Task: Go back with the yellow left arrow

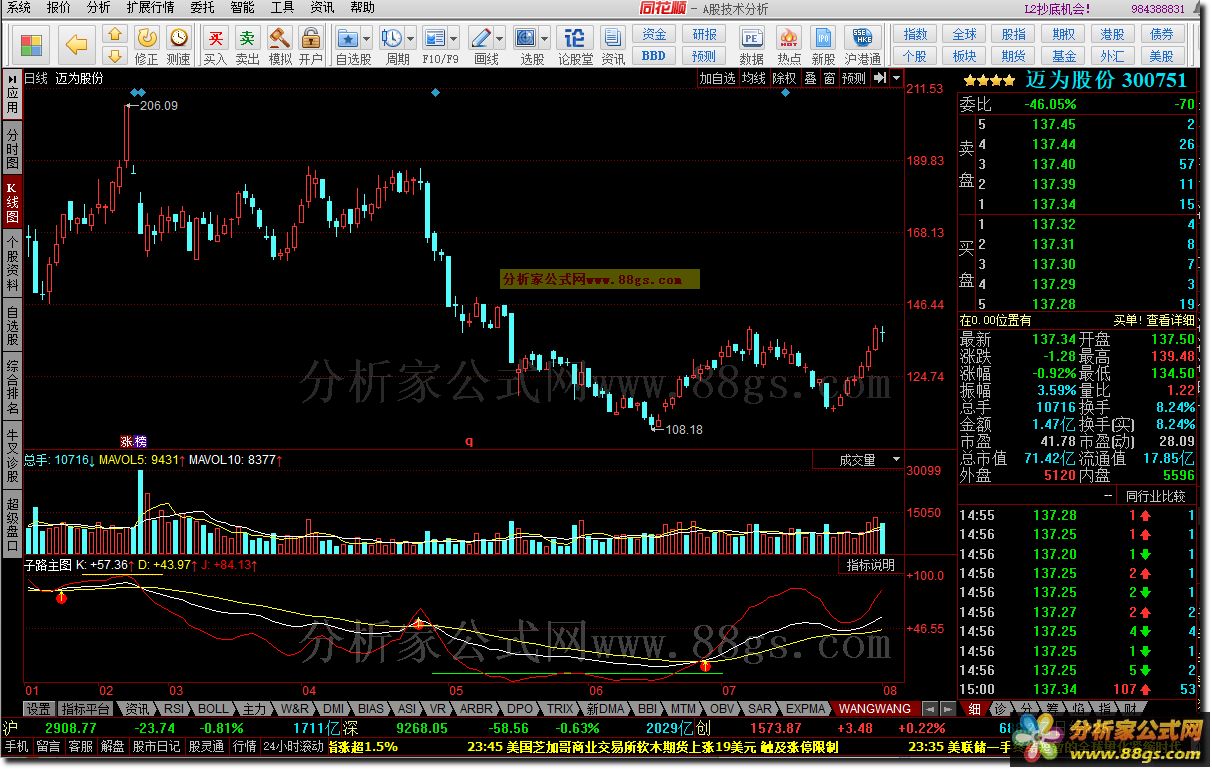Action: tap(78, 45)
